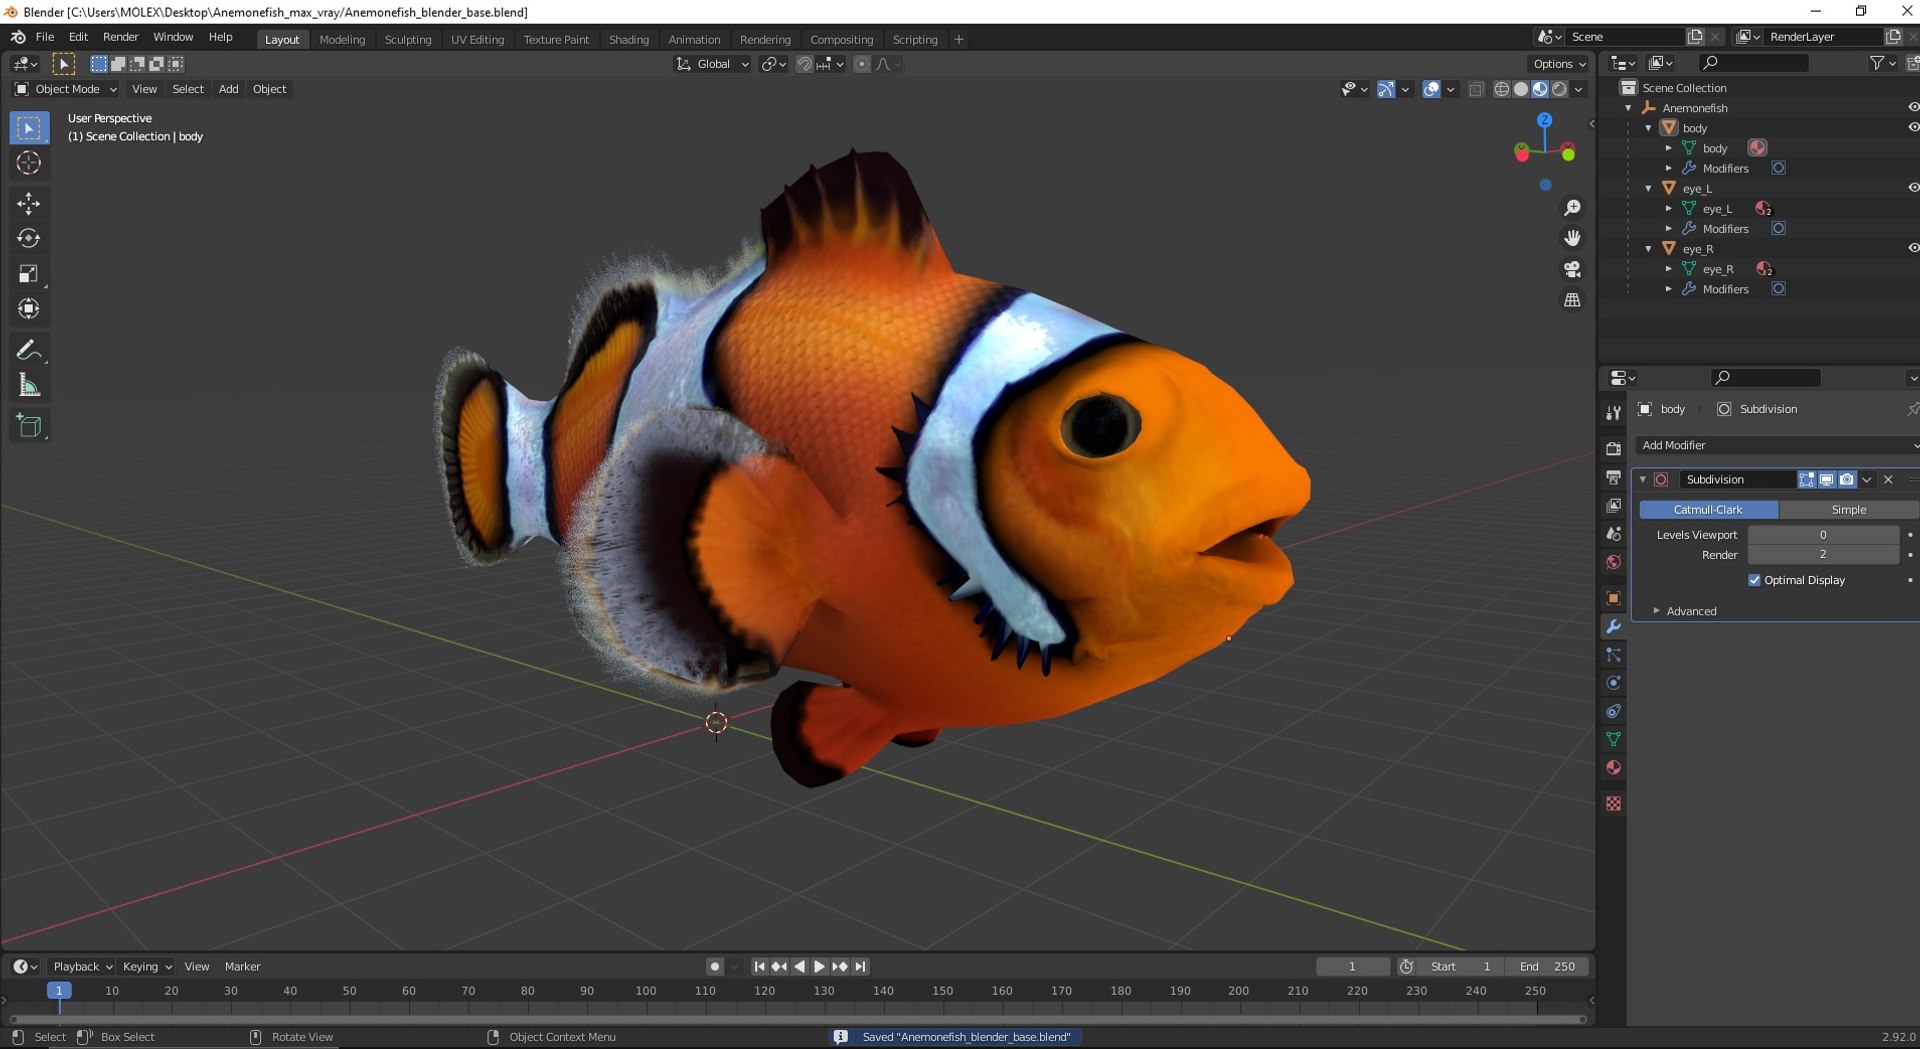
Task: Collapse the eye_L tree item
Action: click(1649, 188)
